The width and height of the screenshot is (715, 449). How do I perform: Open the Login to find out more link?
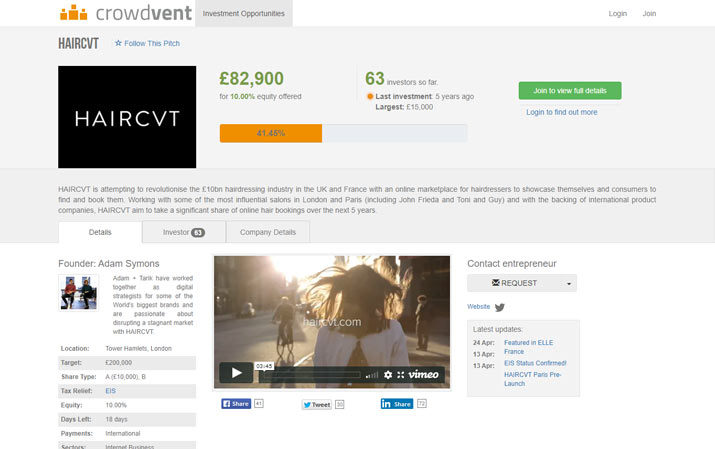[x=562, y=112]
